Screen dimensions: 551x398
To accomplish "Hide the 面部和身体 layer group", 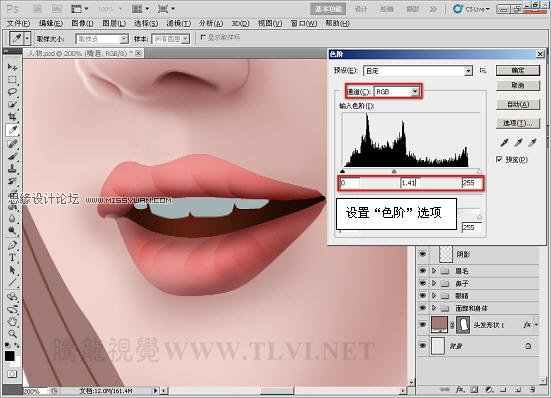I will click(x=423, y=308).
